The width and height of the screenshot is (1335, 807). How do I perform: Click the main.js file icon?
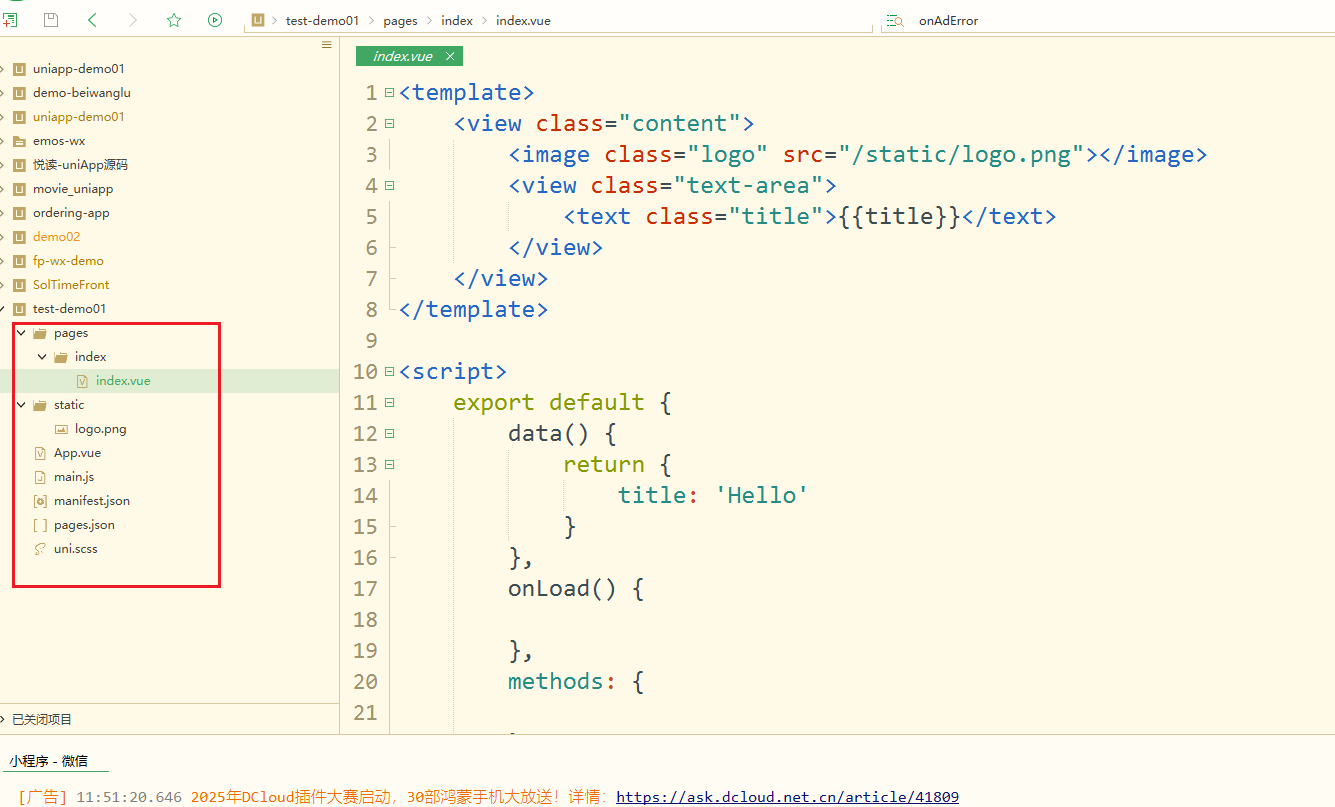tap(40, 477)
